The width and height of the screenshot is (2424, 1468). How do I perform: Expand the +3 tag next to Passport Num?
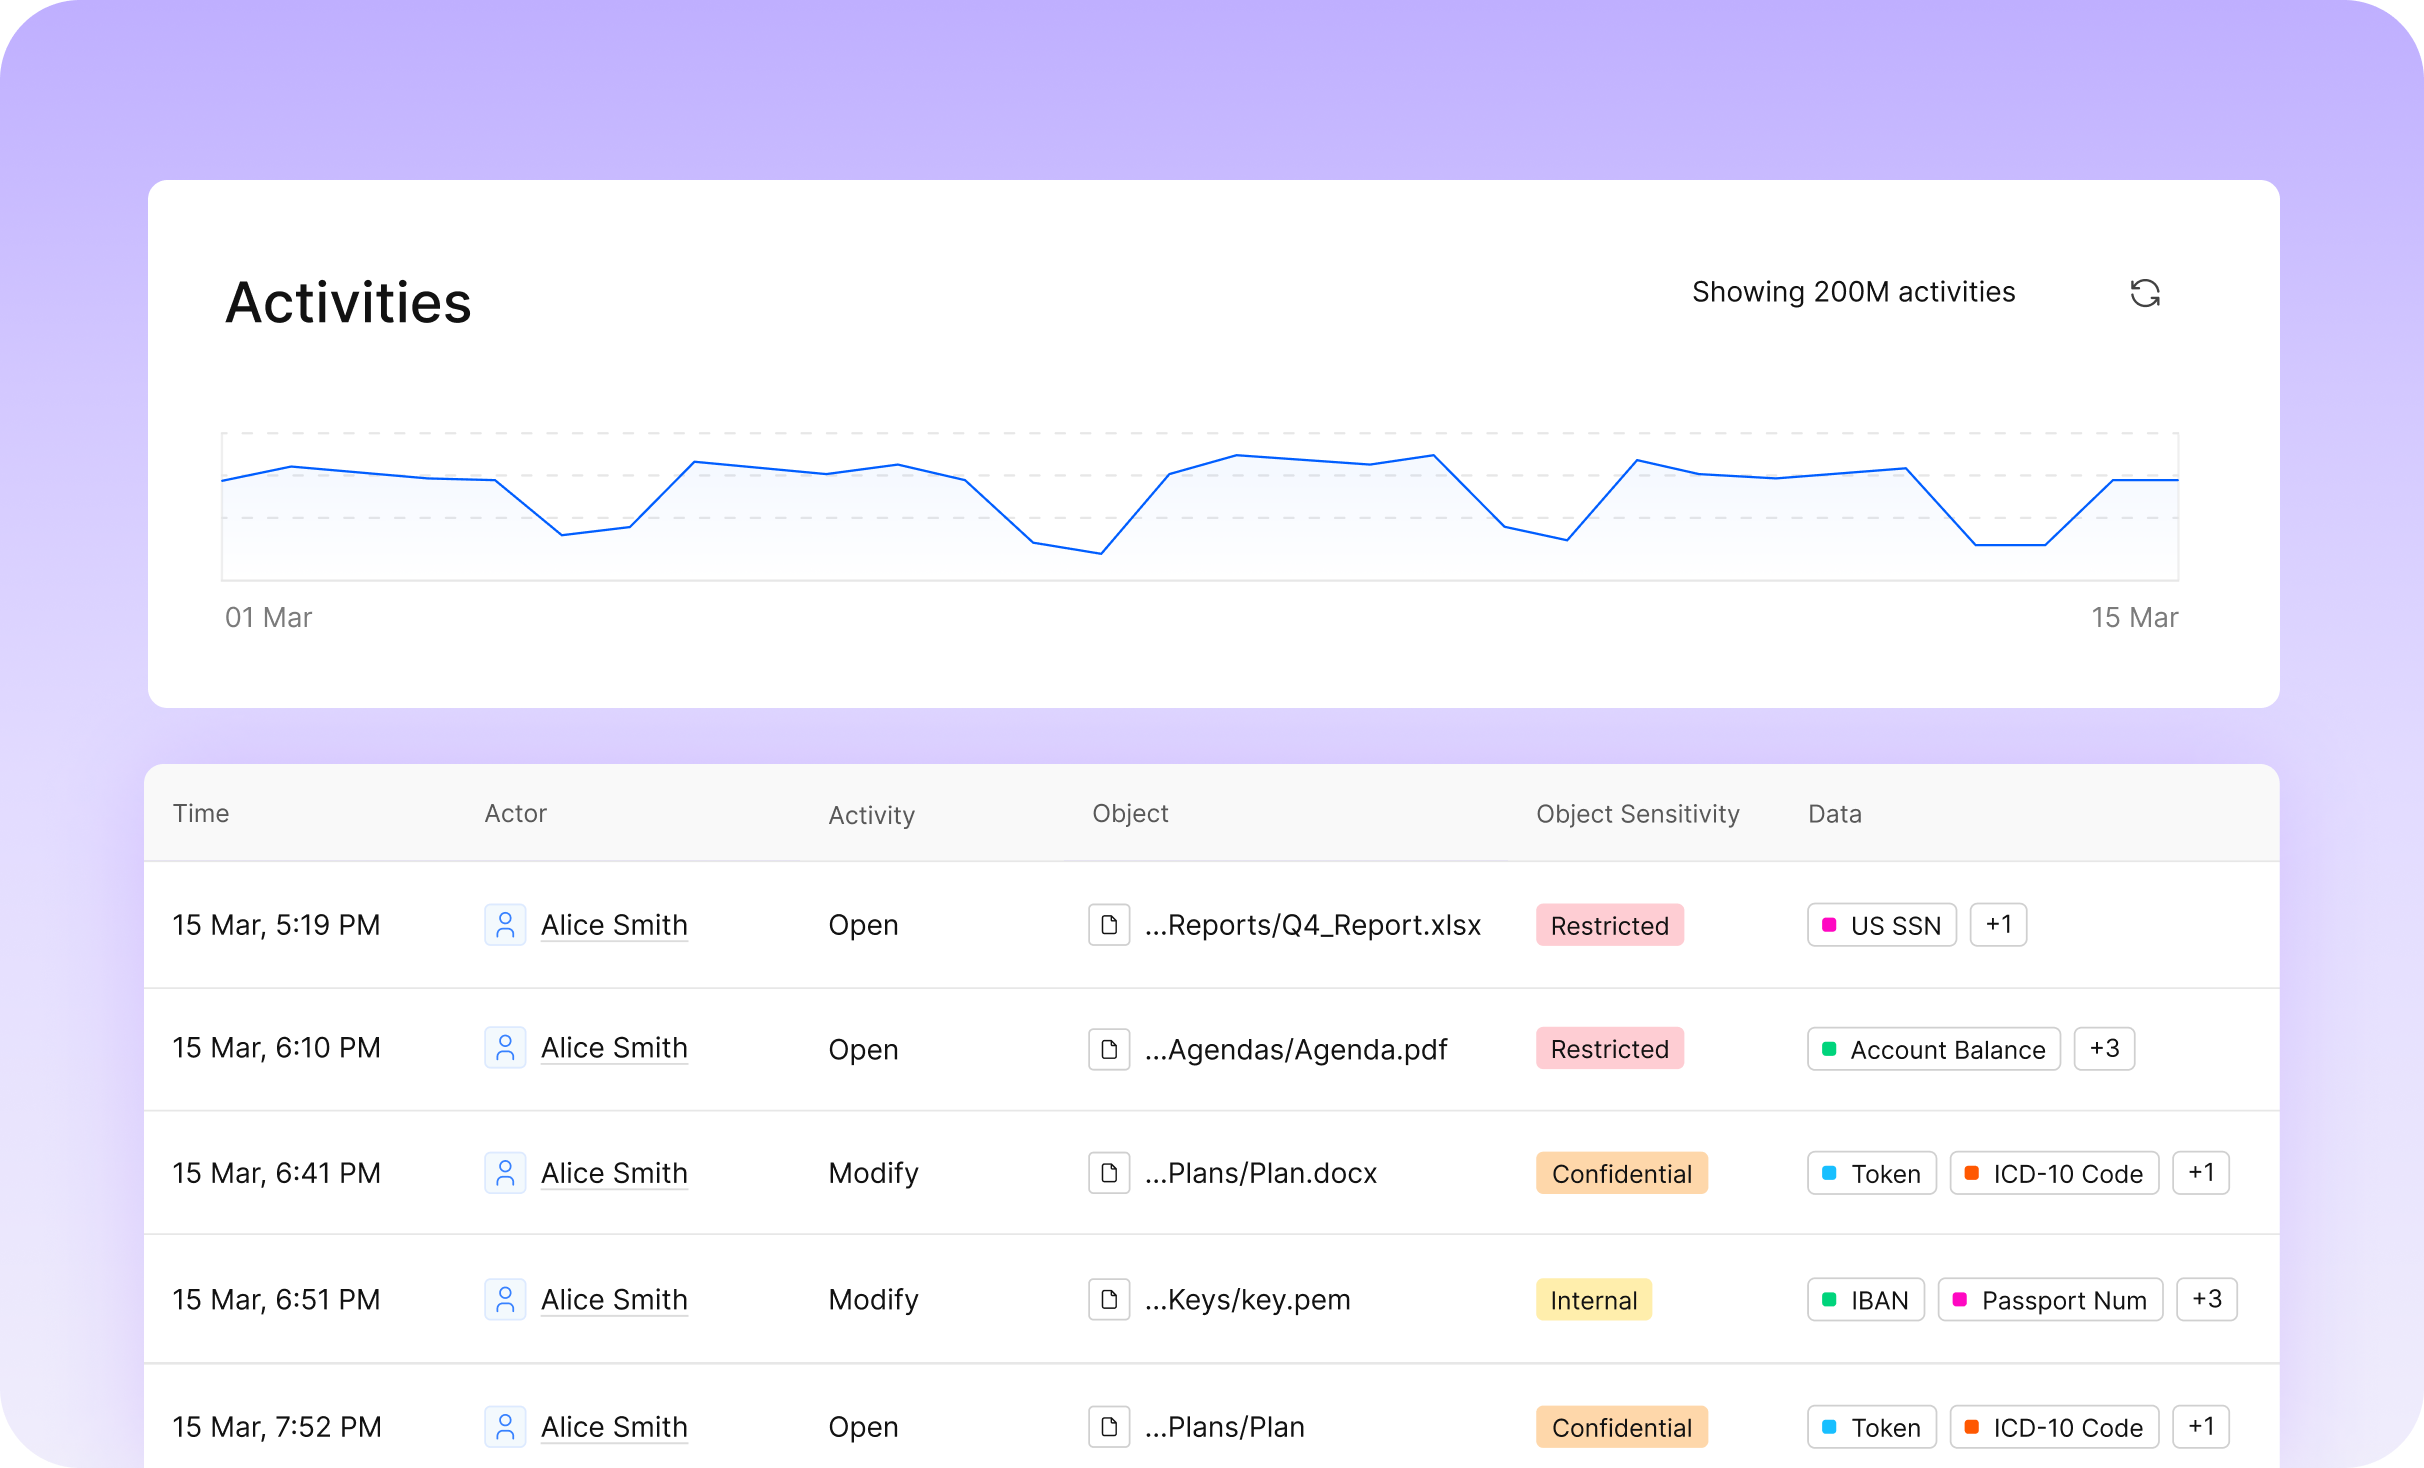tap(2207, 1299)
